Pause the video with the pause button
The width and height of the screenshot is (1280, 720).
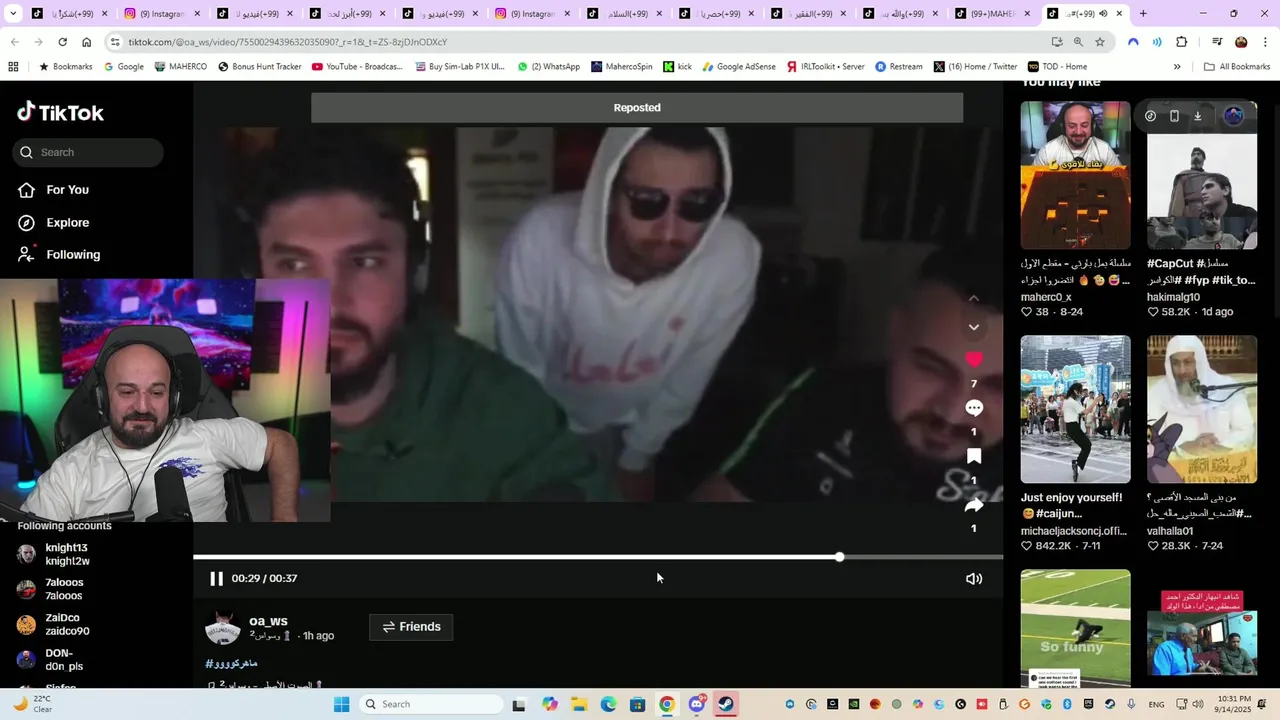tap(216, 579)
